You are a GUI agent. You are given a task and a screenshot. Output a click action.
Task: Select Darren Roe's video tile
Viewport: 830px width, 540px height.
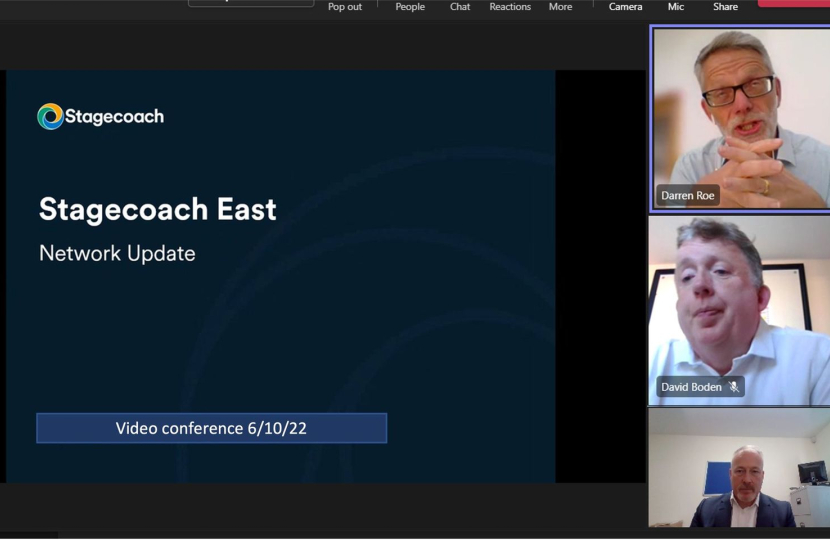click(x=741, y=119)
